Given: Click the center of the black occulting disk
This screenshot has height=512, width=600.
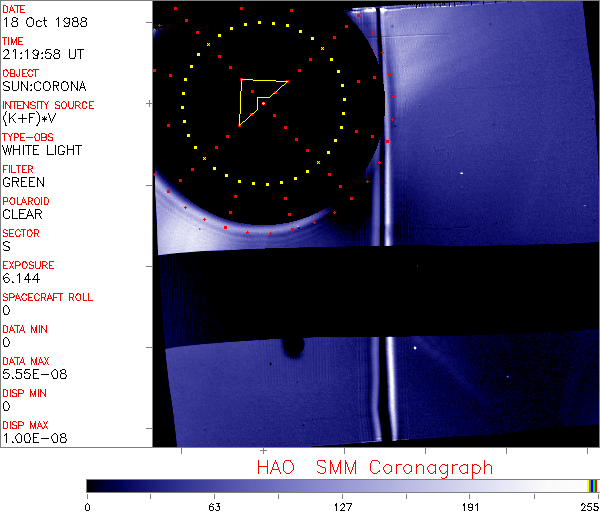Looking at the screenshot, I should tap(262, 105).
